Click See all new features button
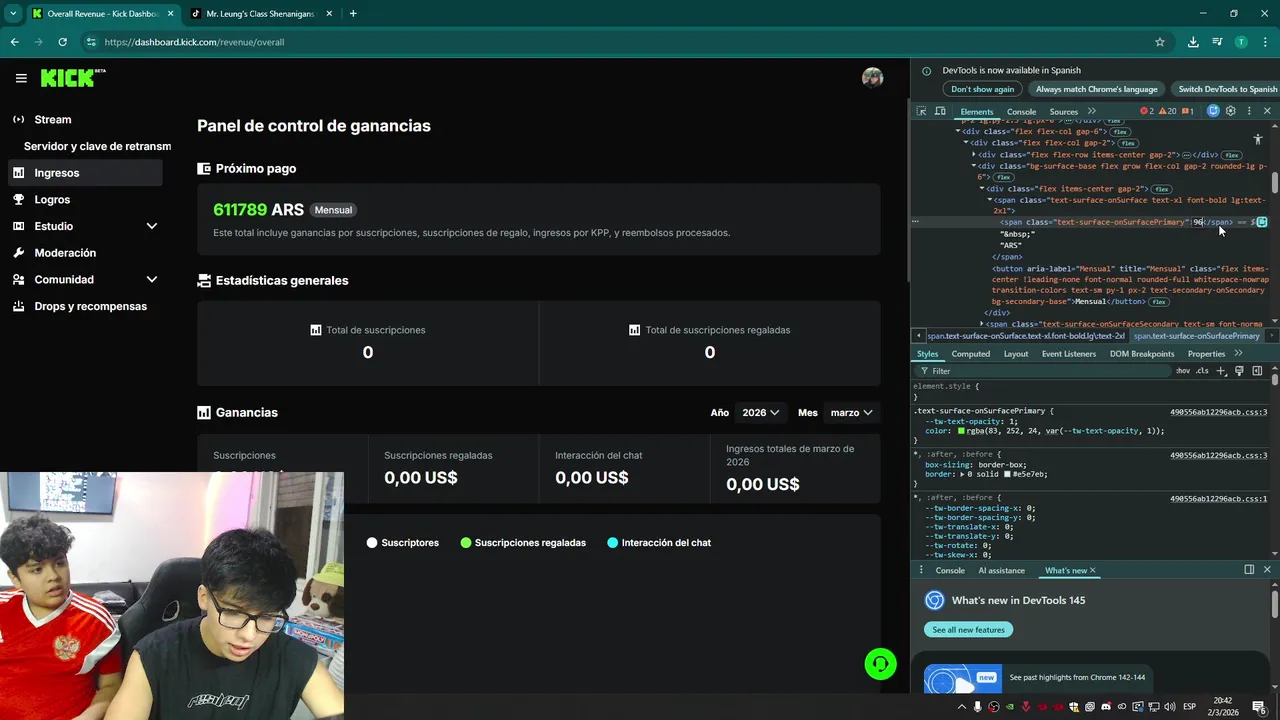The height and width of the screenshot is (720, 1280). pos(968,630)
